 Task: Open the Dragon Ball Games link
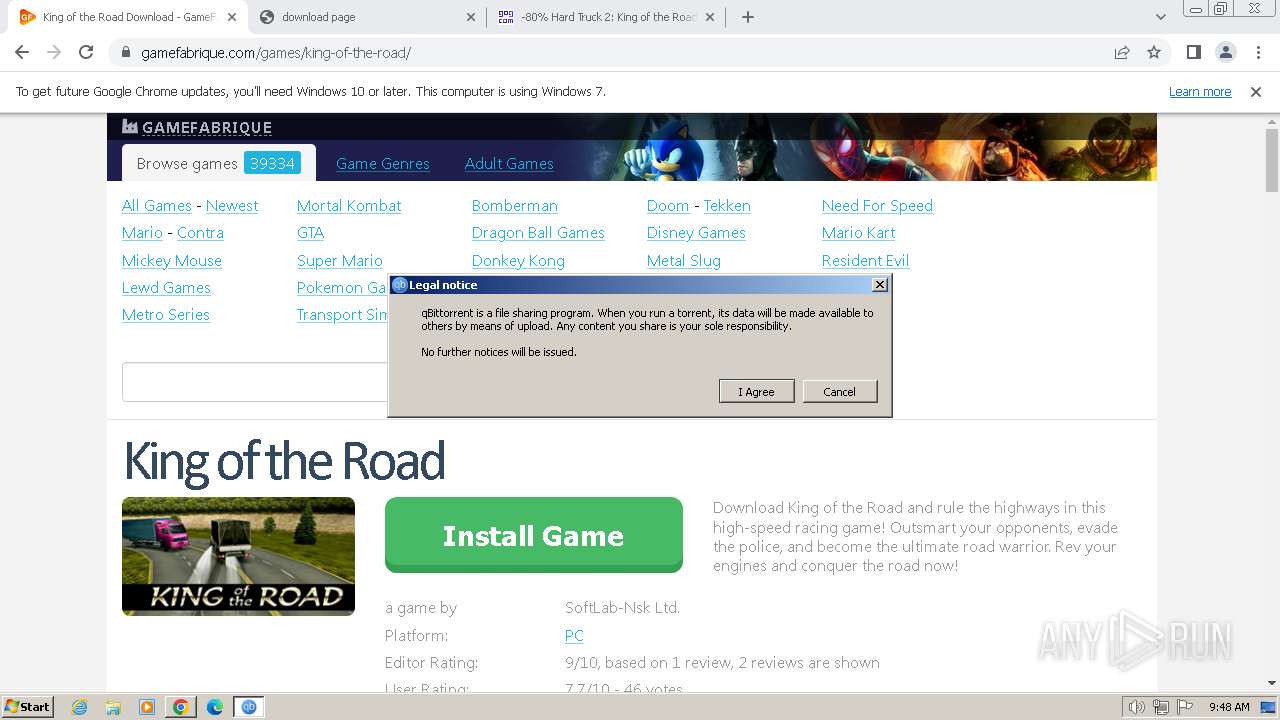coord(538,233)
